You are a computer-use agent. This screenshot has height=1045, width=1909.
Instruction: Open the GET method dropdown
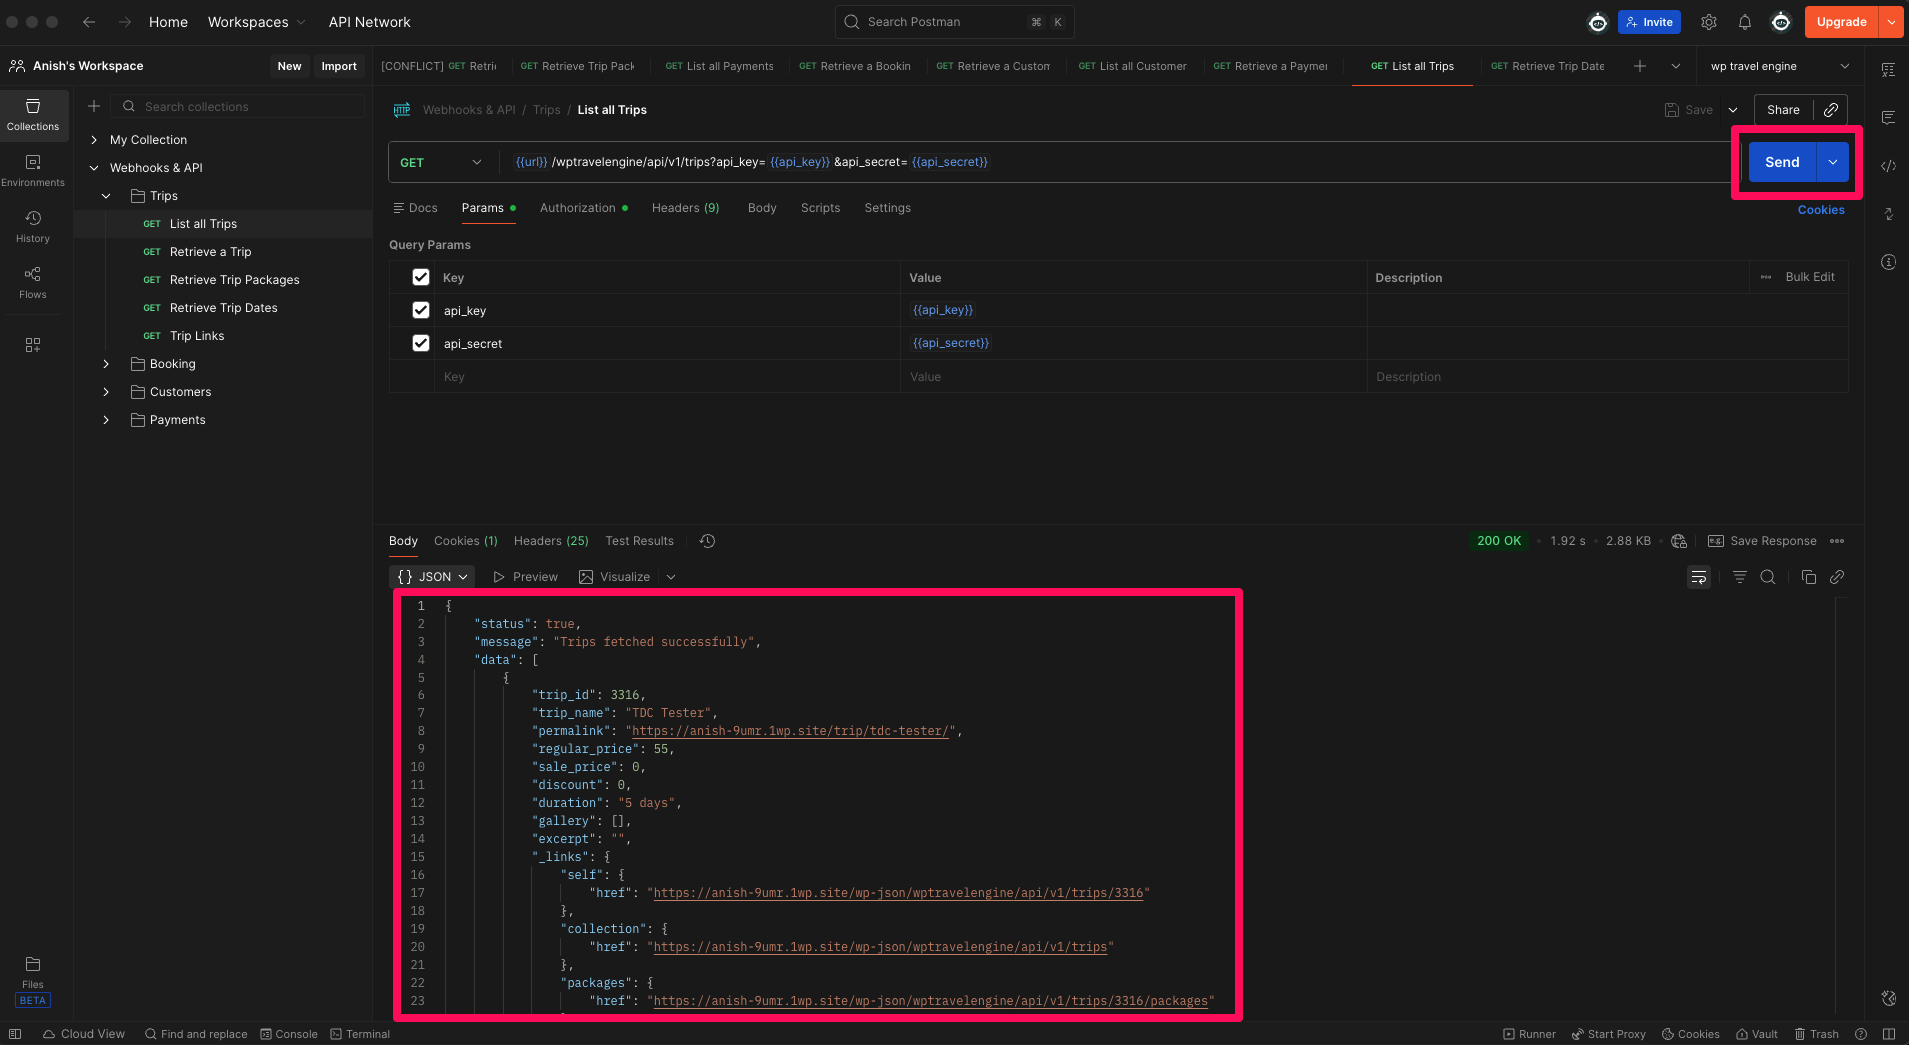(x=441, y=162)
